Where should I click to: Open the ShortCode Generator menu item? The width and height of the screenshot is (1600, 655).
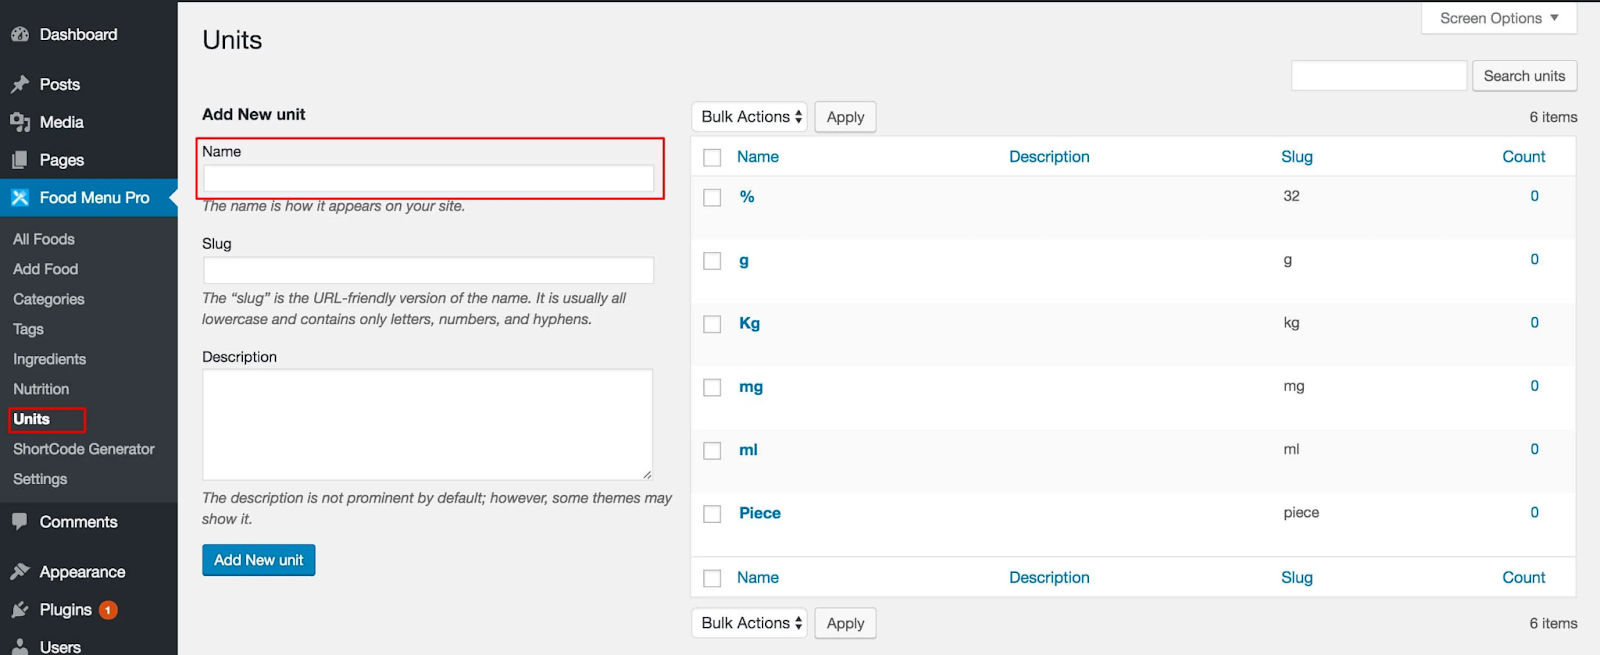tap(84, 449)
